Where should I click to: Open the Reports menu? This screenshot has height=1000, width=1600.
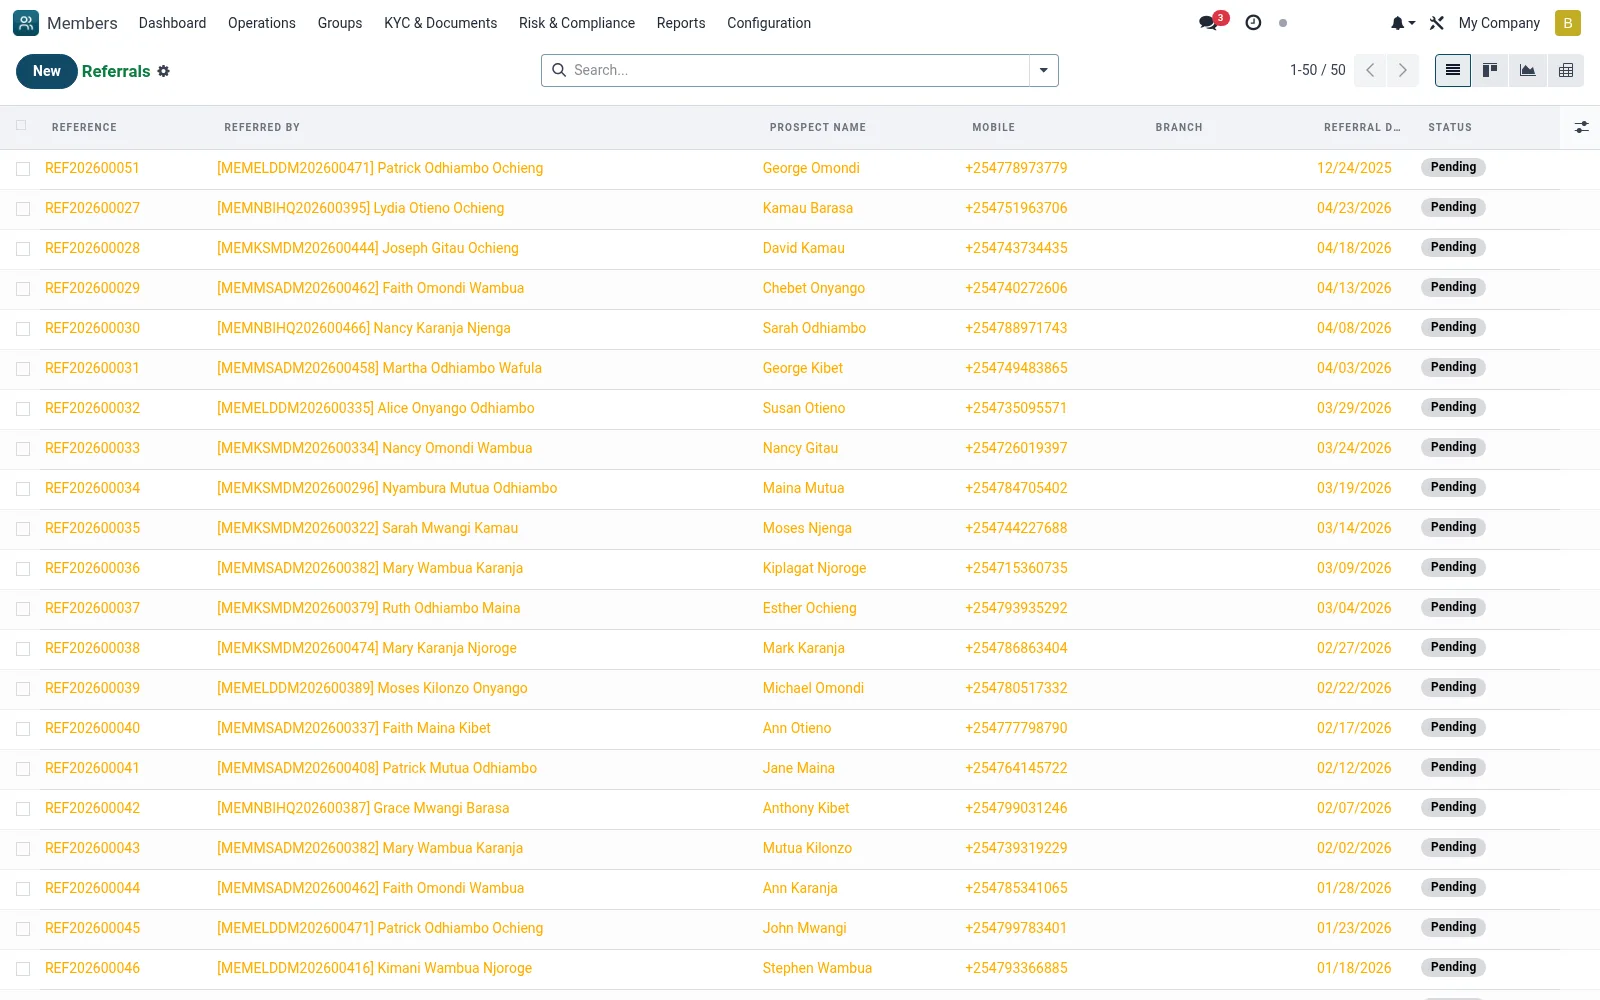(x=681, y=23)
